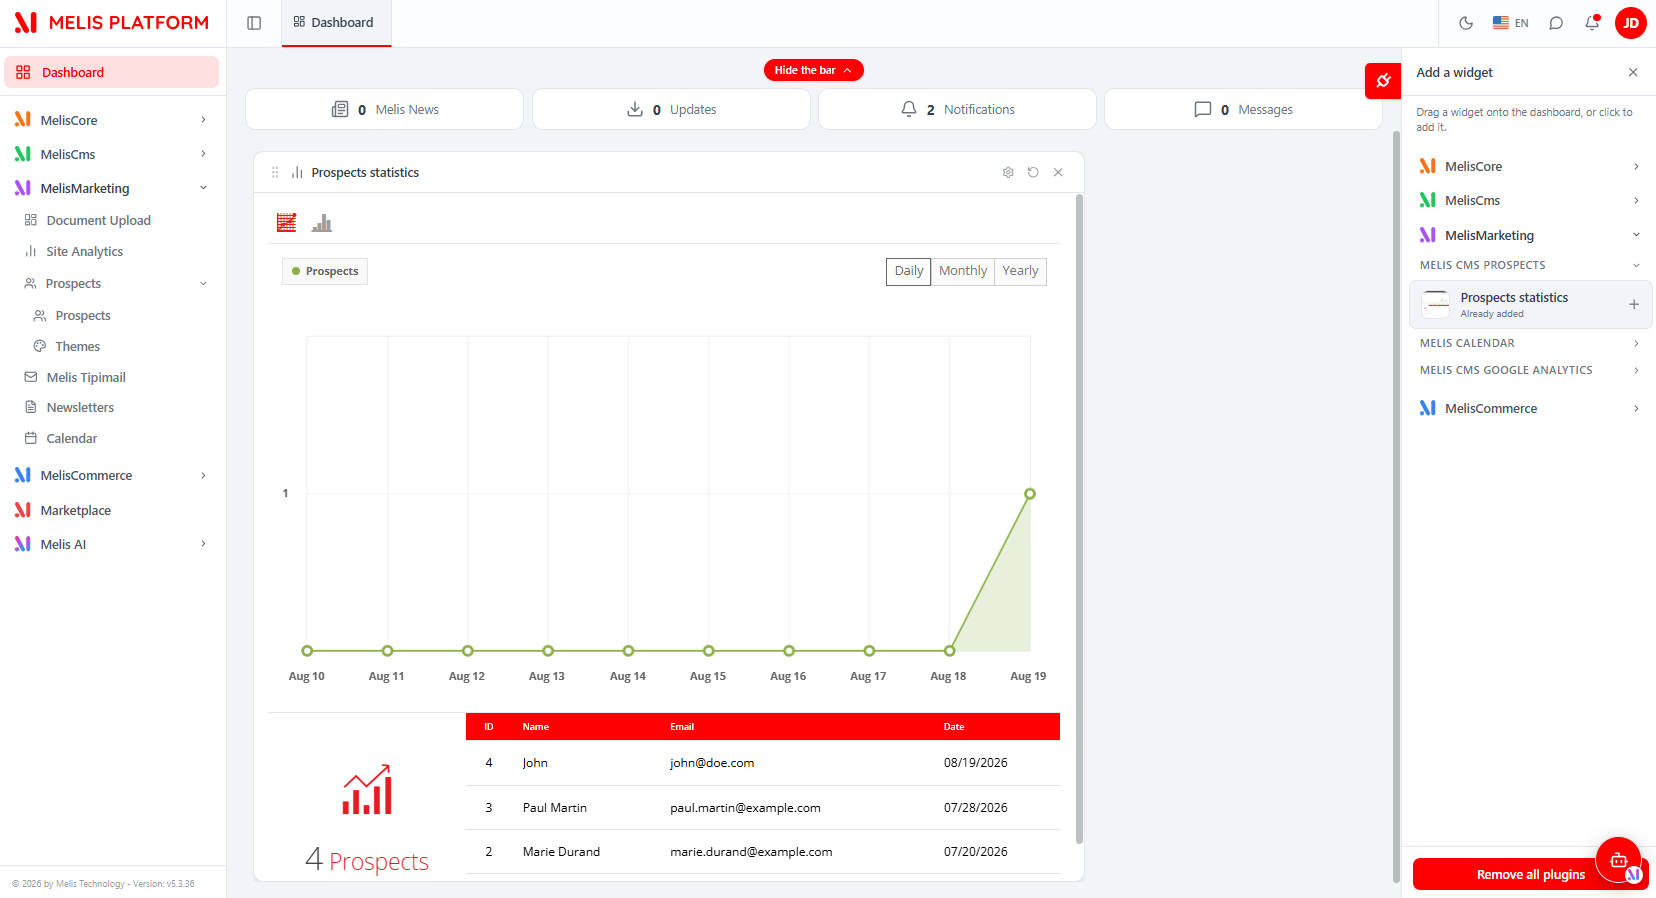Expand MelisCms in left sidebar
Viewport: 1656px width, 898px height.
coord(112,154)
